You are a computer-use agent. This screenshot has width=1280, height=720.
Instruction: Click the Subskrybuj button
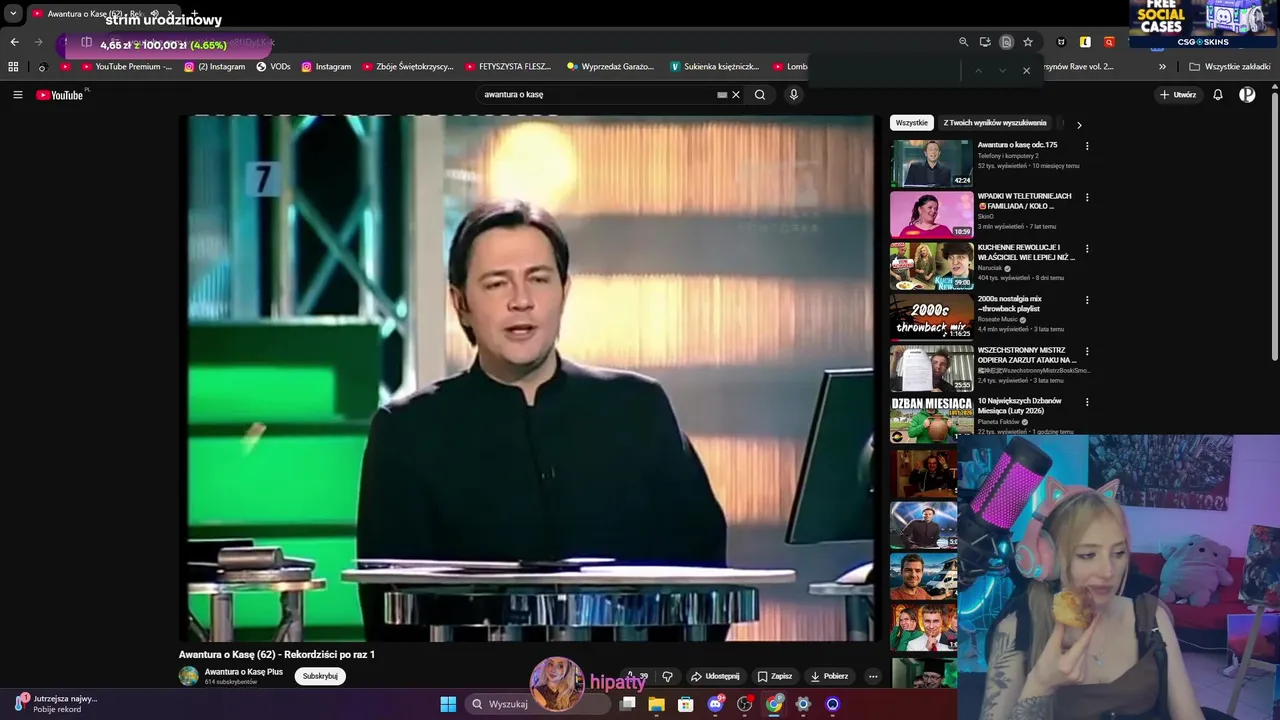pyautogui.click(x=320, y=676)
